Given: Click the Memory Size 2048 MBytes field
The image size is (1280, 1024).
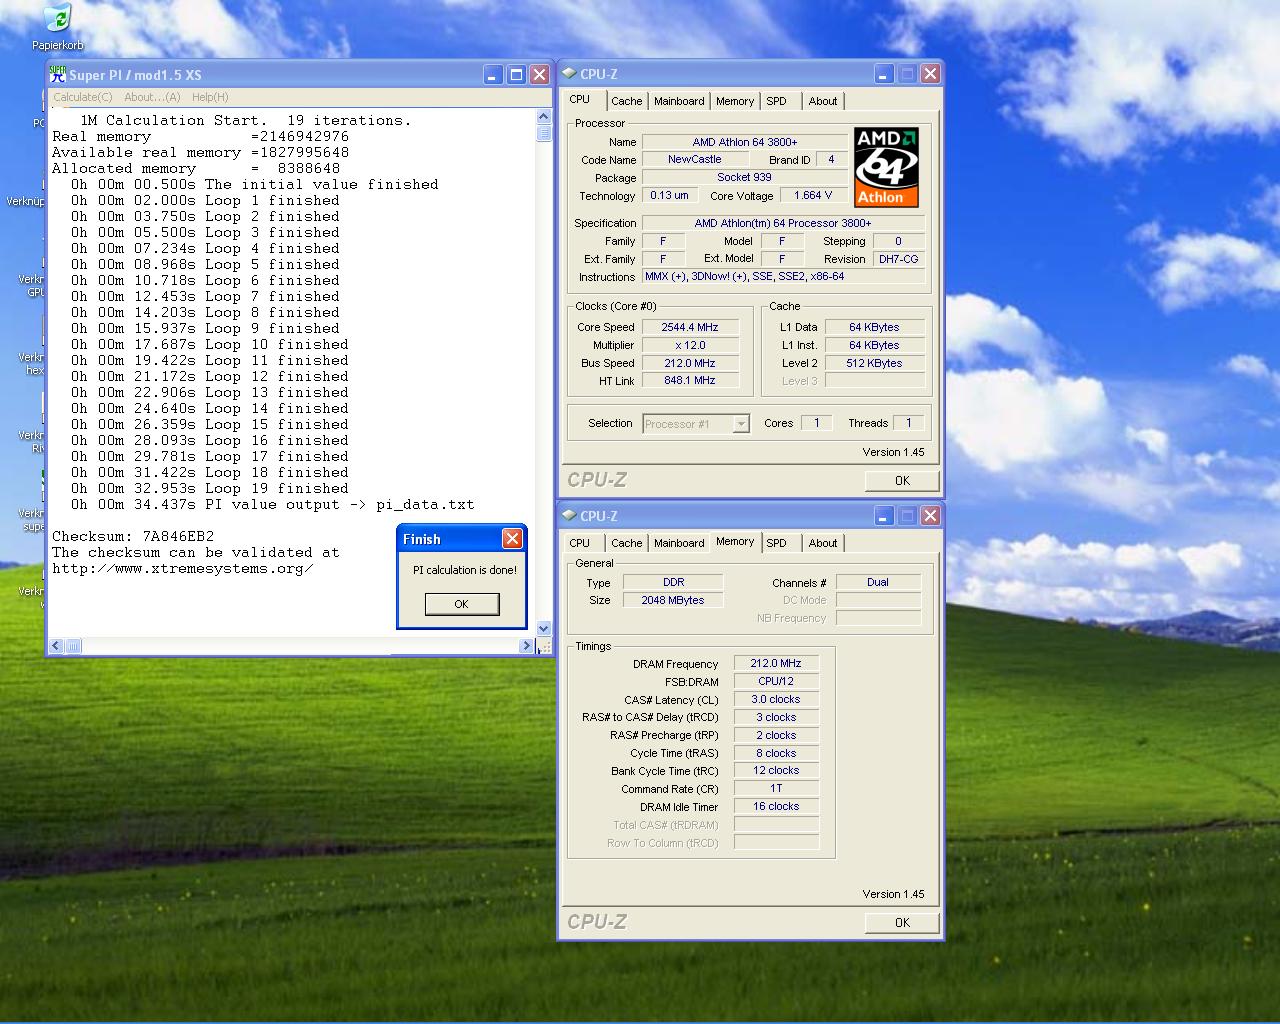Looking at the screenshot, I should tap(673, 600).
